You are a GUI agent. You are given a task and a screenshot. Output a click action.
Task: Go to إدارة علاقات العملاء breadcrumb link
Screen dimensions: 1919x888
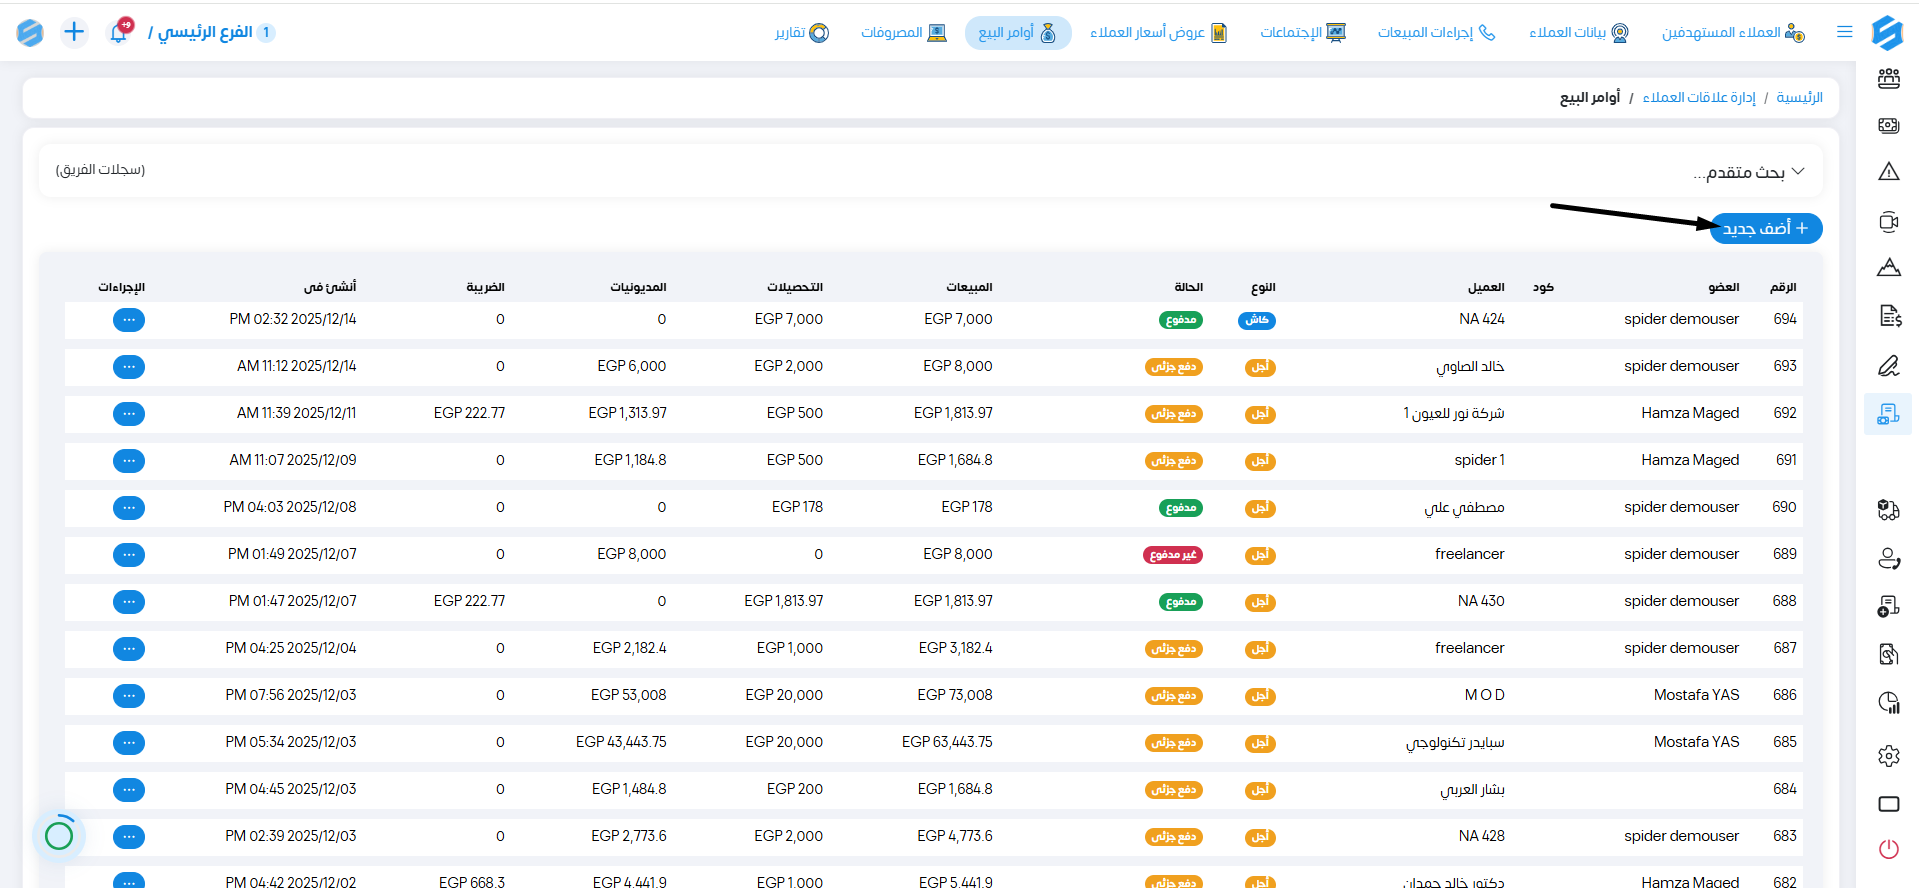tap(1698, 97)
